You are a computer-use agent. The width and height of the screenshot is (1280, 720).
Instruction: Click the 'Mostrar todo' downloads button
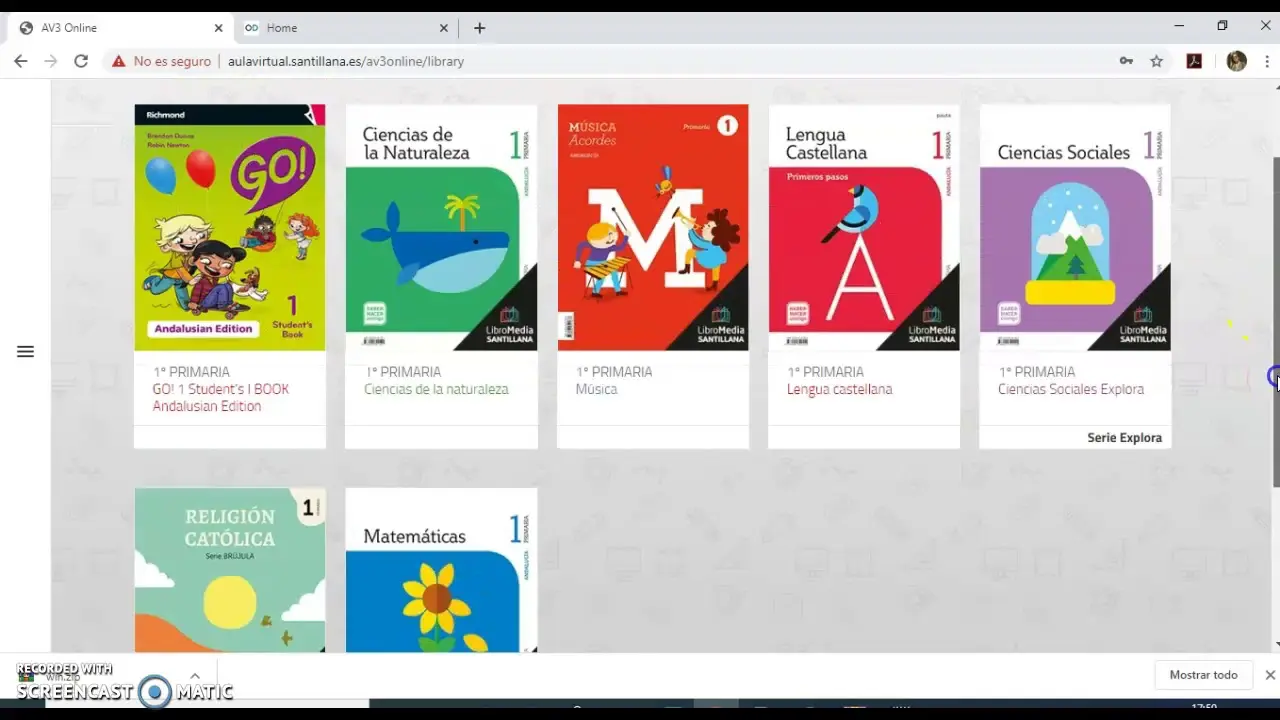tap(1203, 675)
